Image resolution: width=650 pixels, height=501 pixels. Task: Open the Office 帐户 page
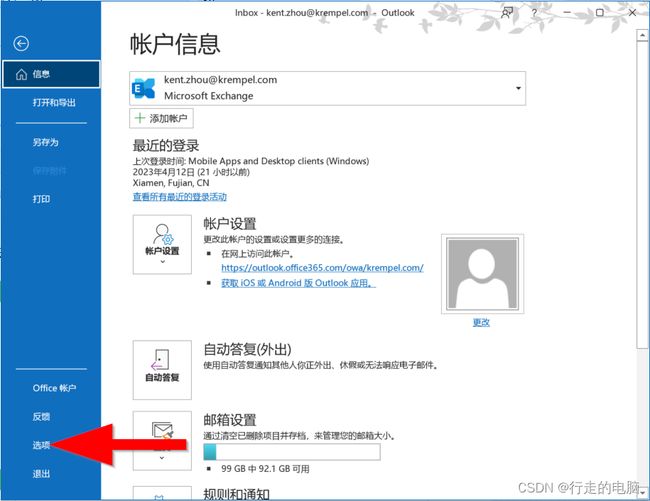click(x=54, y=388)
